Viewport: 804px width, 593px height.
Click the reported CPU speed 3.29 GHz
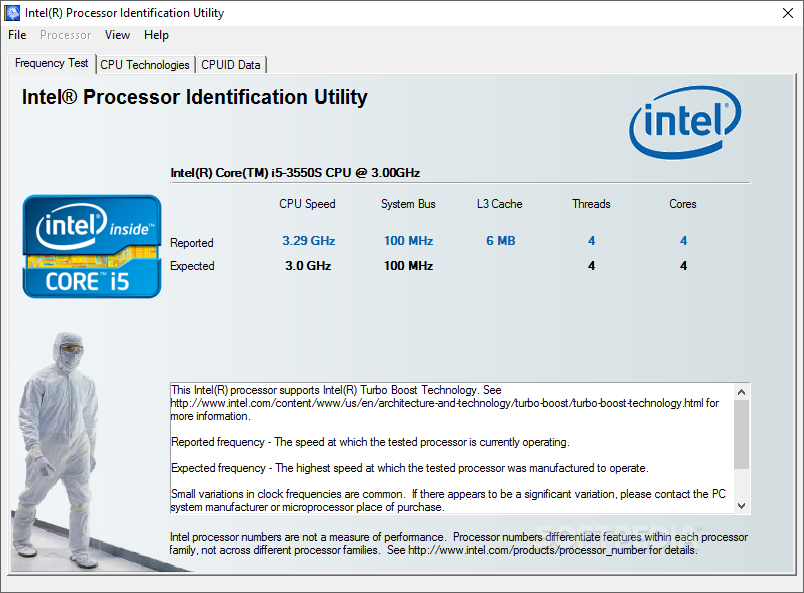pyautogui.click(x=309, y=241)
